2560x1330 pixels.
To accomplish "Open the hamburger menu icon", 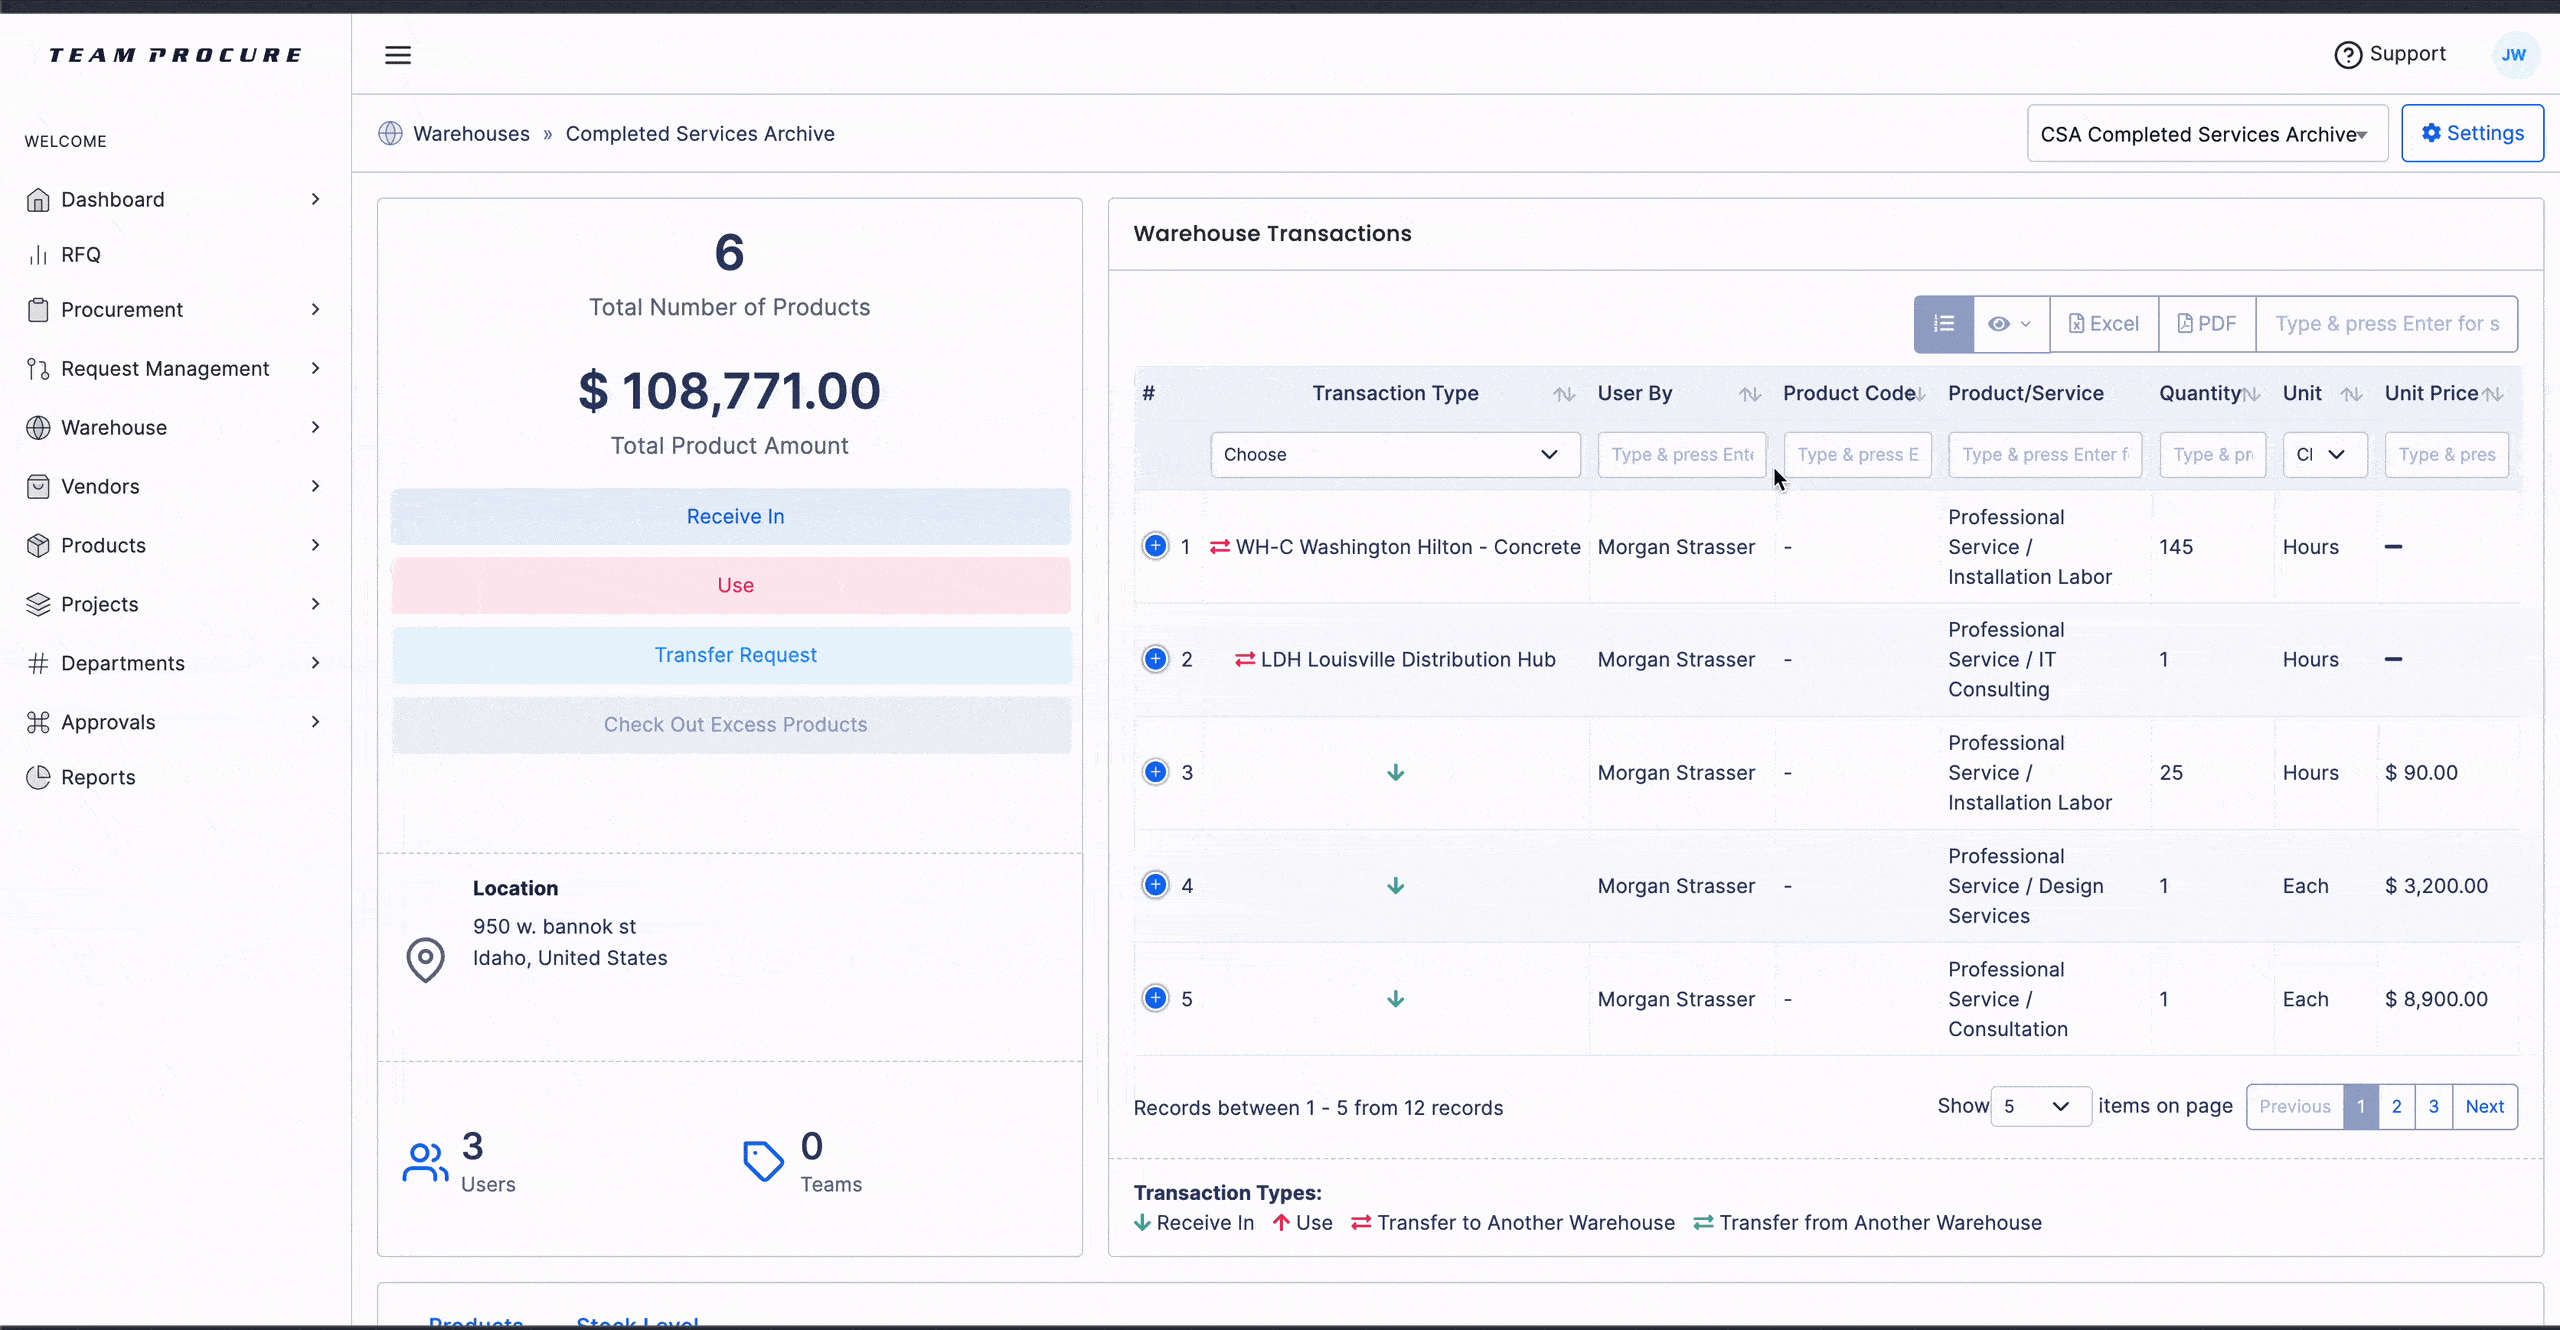I will click(398, 55).
